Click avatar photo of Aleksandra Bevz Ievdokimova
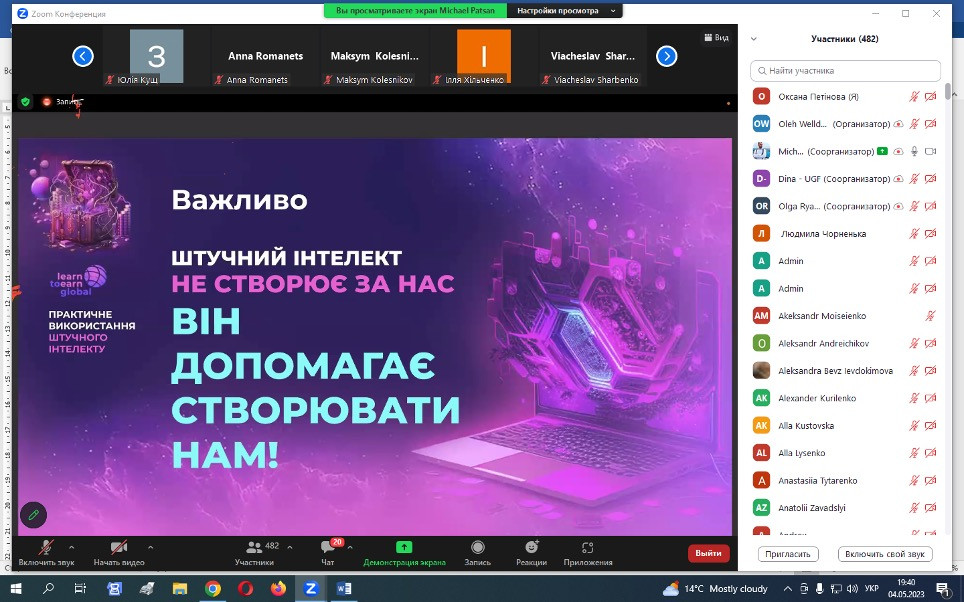This screenshot has height=602, width=964. tap(761, 371)
